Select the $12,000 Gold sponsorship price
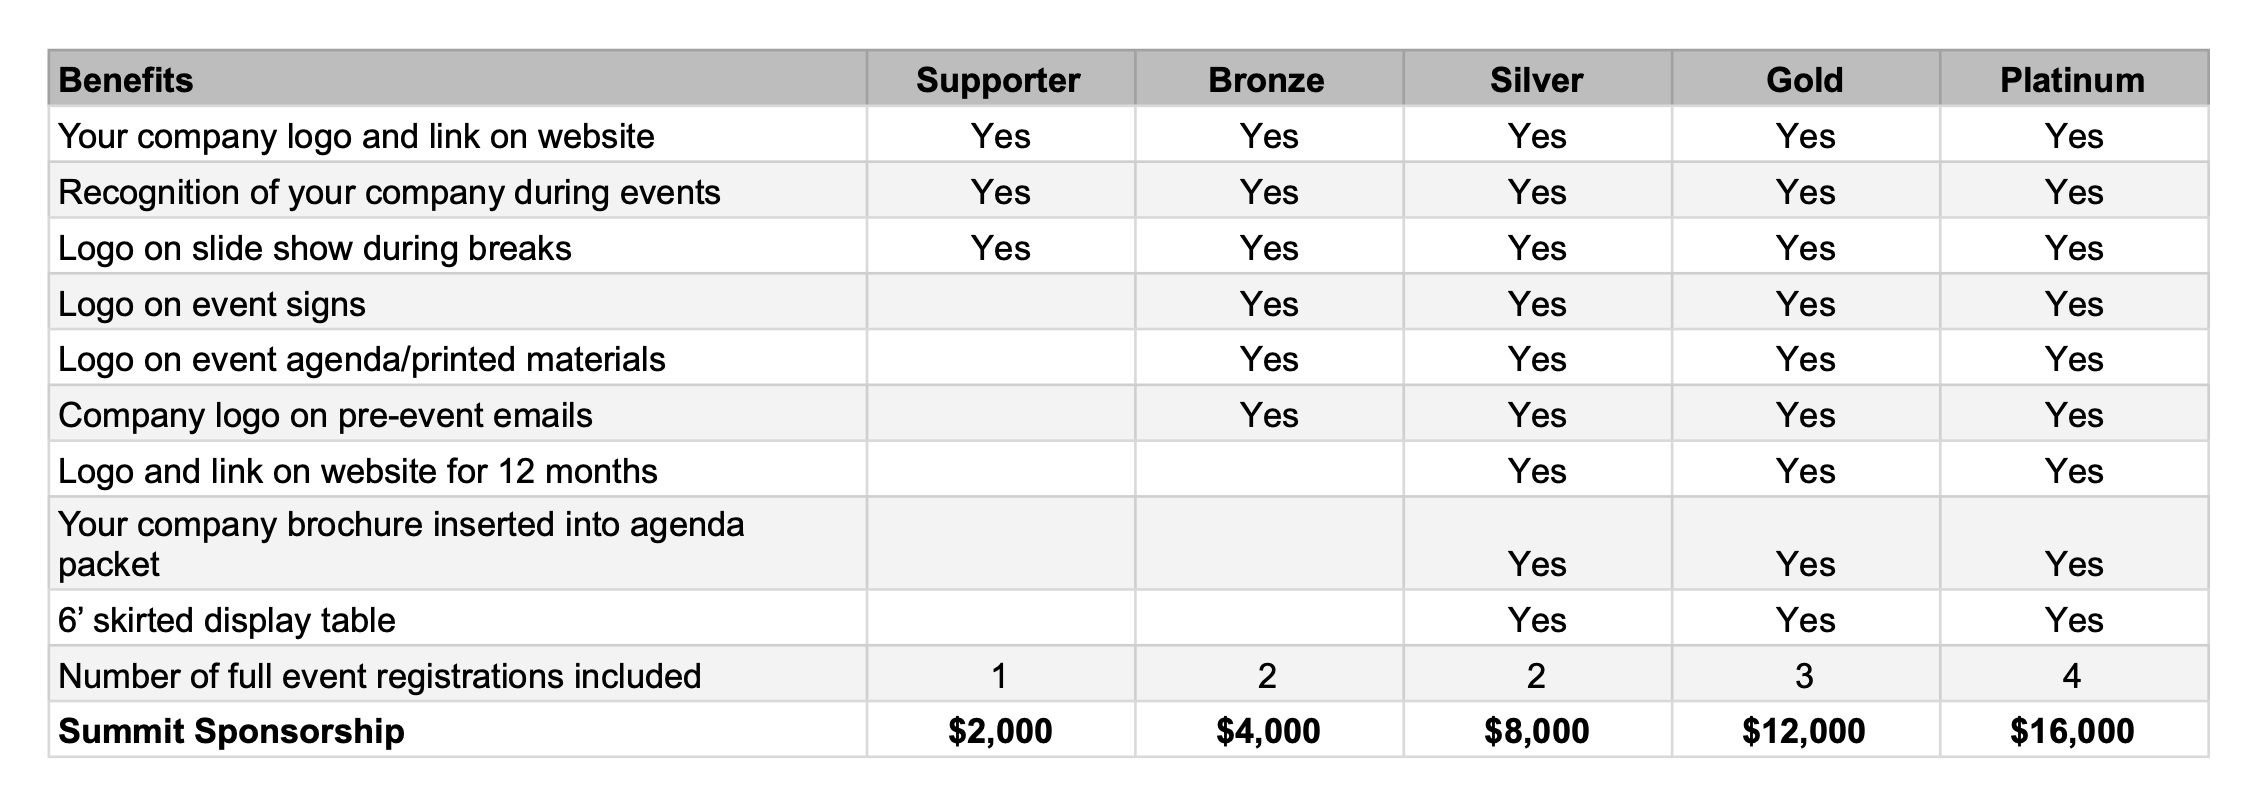Viewport: 2251px width, 797px height. pyautogui.click(x=1803, y=731)
